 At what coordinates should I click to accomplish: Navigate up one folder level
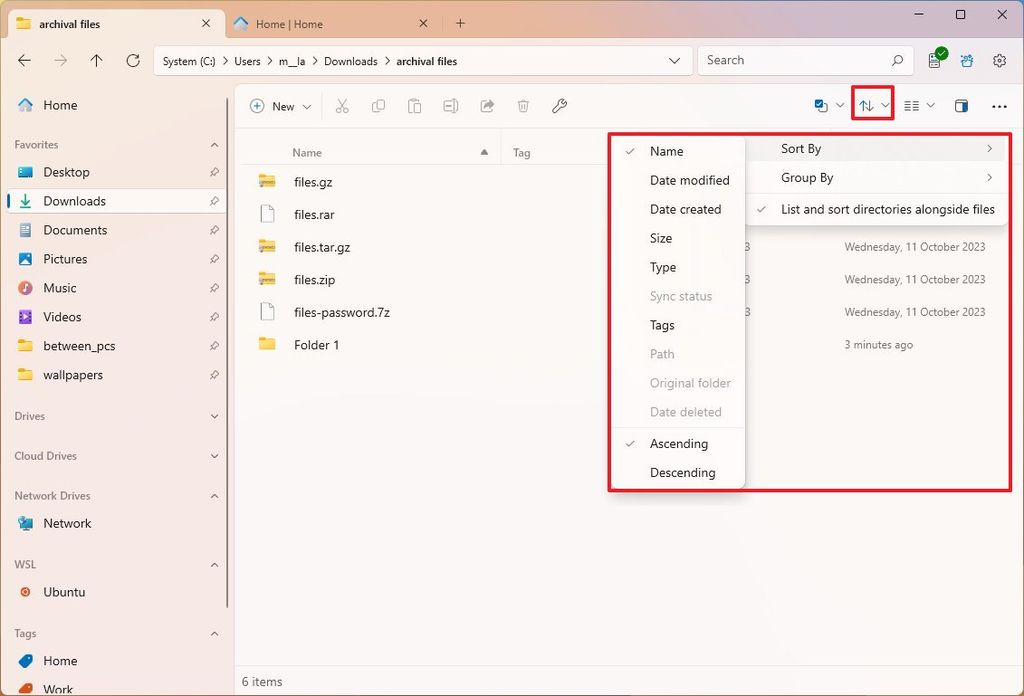96,60
